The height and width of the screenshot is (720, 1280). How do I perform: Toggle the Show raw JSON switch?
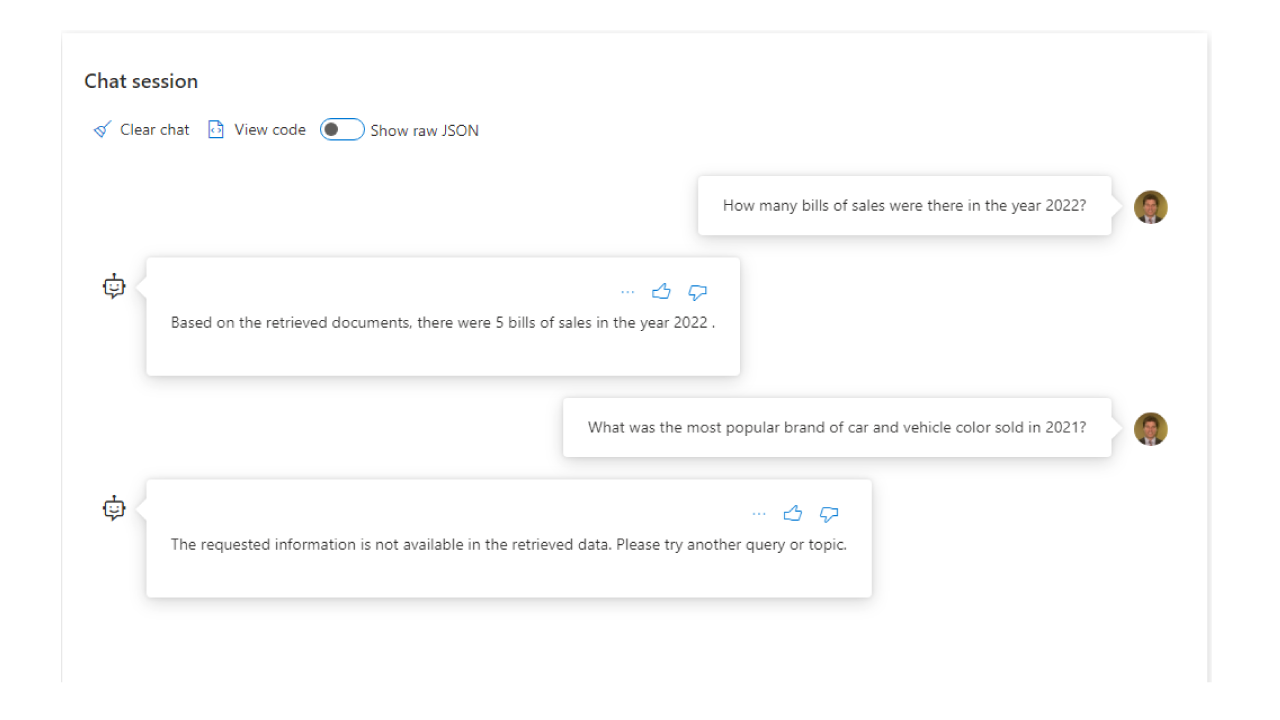click(x=342, y=130)
